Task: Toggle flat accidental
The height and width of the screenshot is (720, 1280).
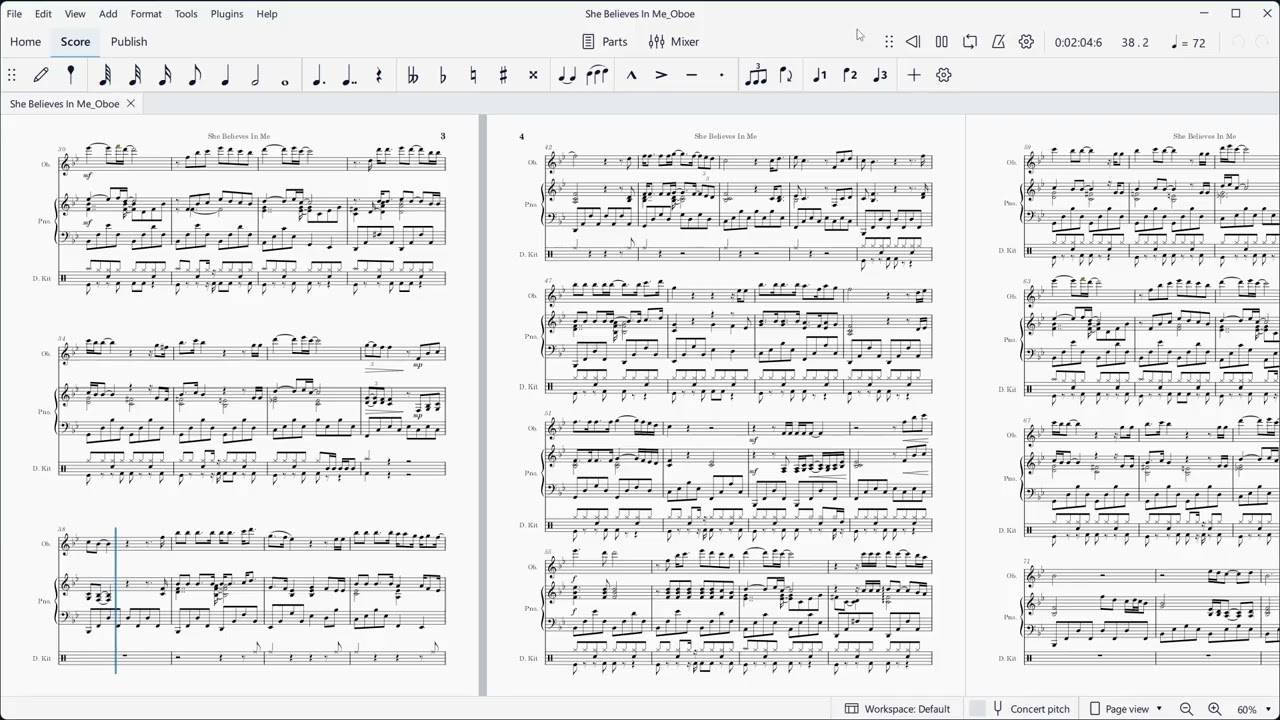Action: 442,75
